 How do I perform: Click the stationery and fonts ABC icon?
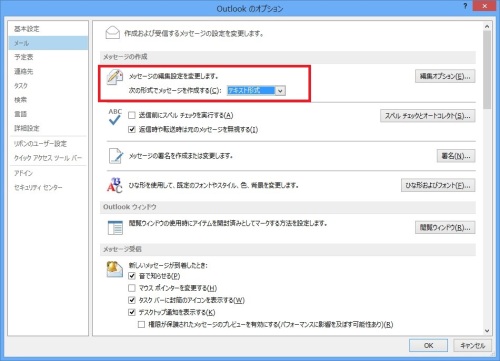(115, 185)
